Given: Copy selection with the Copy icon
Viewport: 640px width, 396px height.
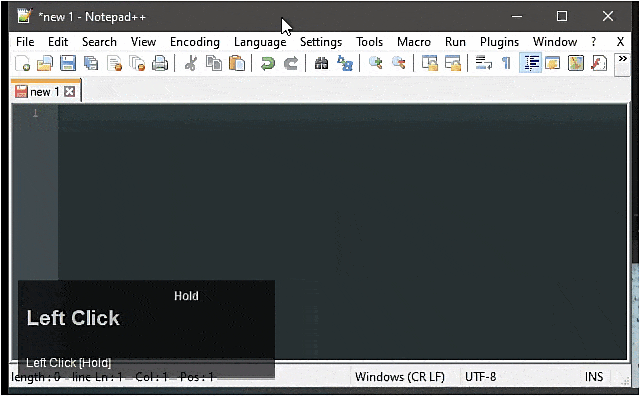Looking at the screenshot, I should click(213, 64).
